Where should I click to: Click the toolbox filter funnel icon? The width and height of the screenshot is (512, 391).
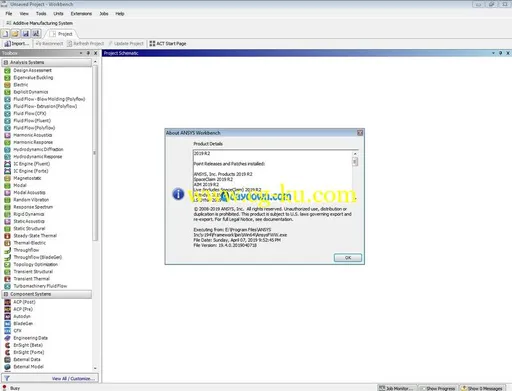click(x=7, y=378)
